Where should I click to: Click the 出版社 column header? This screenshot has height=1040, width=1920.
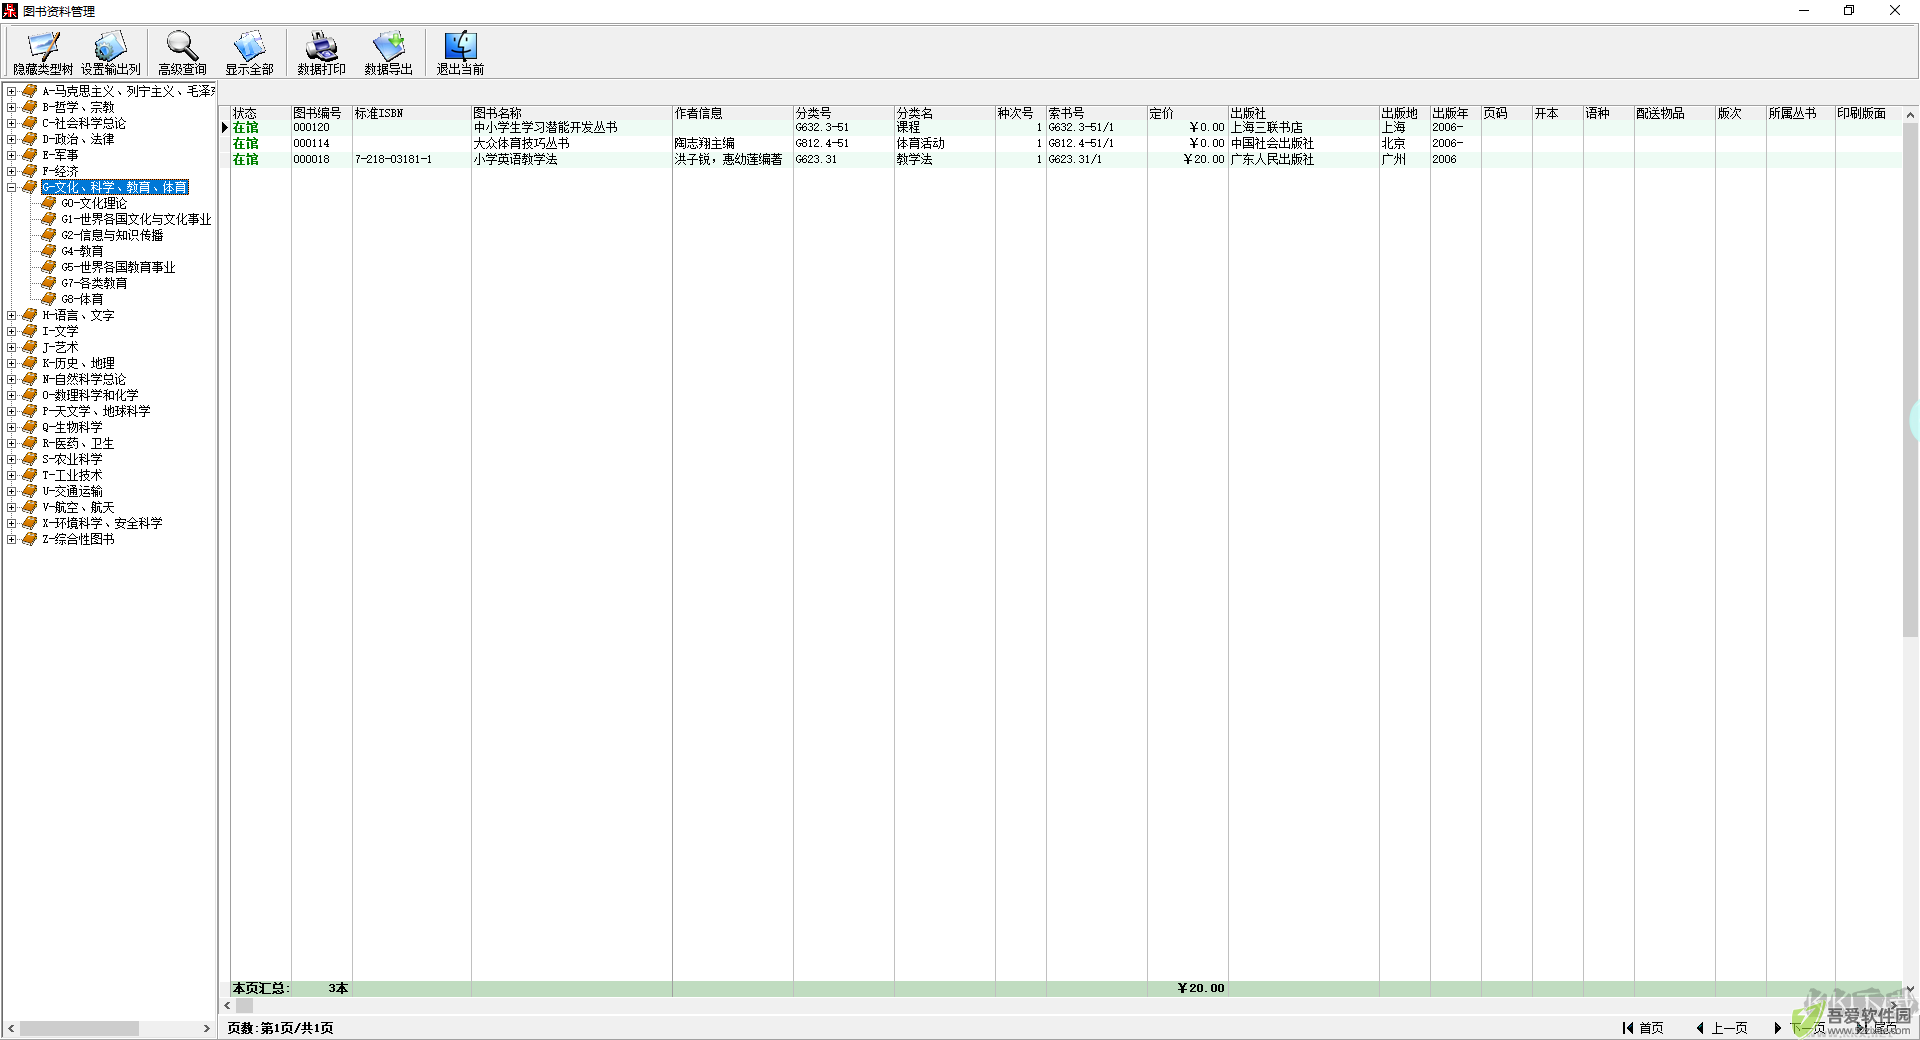click(x=1304, y=113)
